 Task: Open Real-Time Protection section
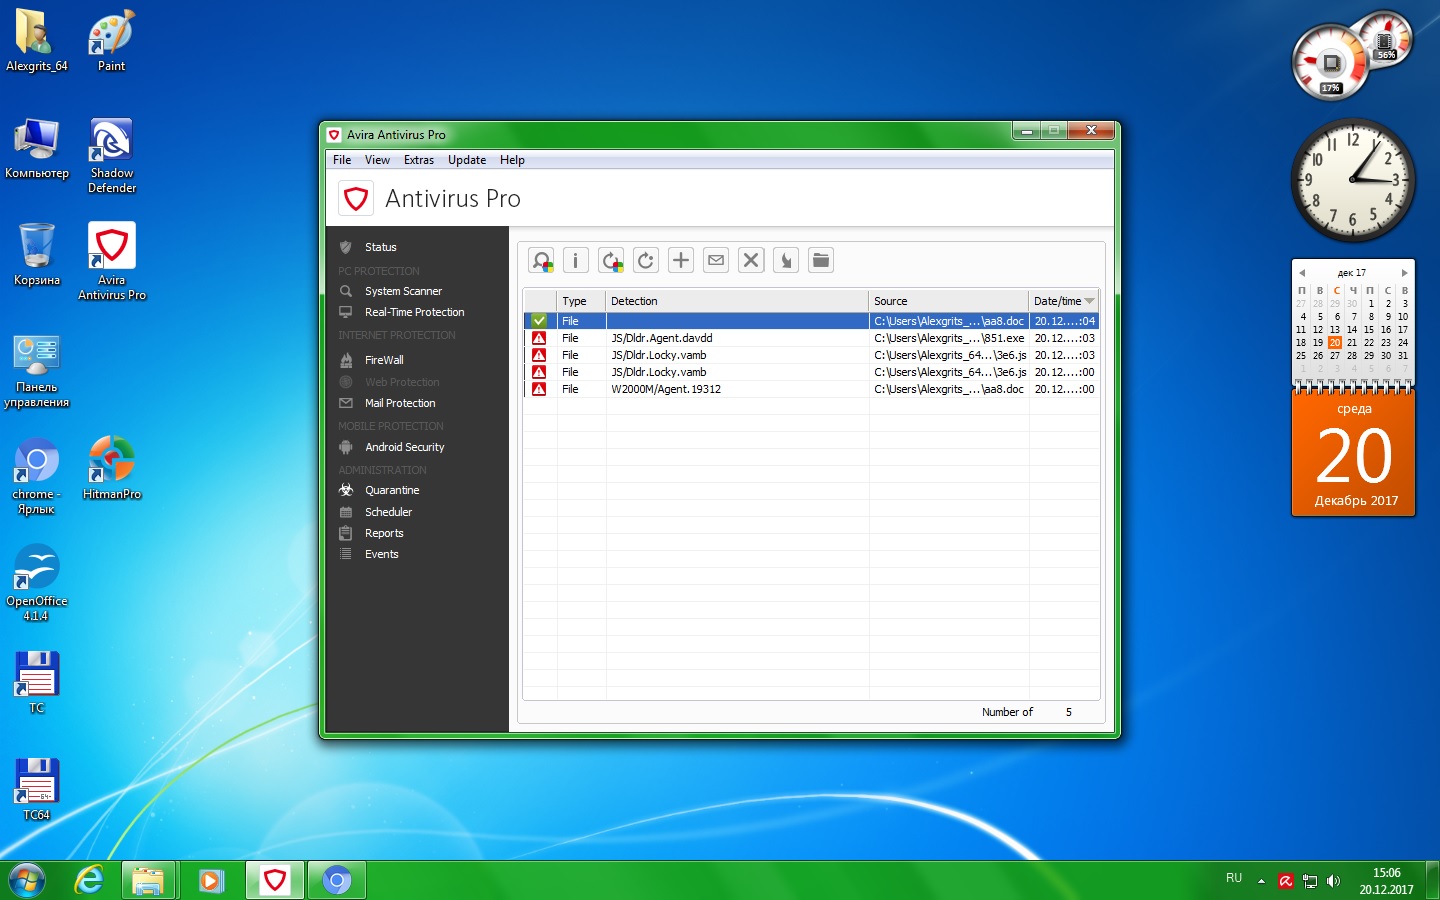pyautogui.click(x=414, y=312)
